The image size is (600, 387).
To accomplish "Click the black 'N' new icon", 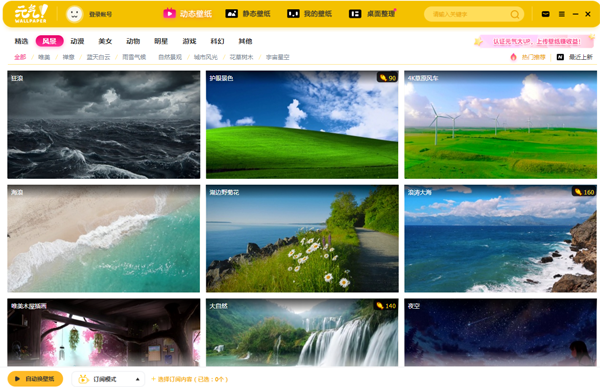I will tap(560, 57).
